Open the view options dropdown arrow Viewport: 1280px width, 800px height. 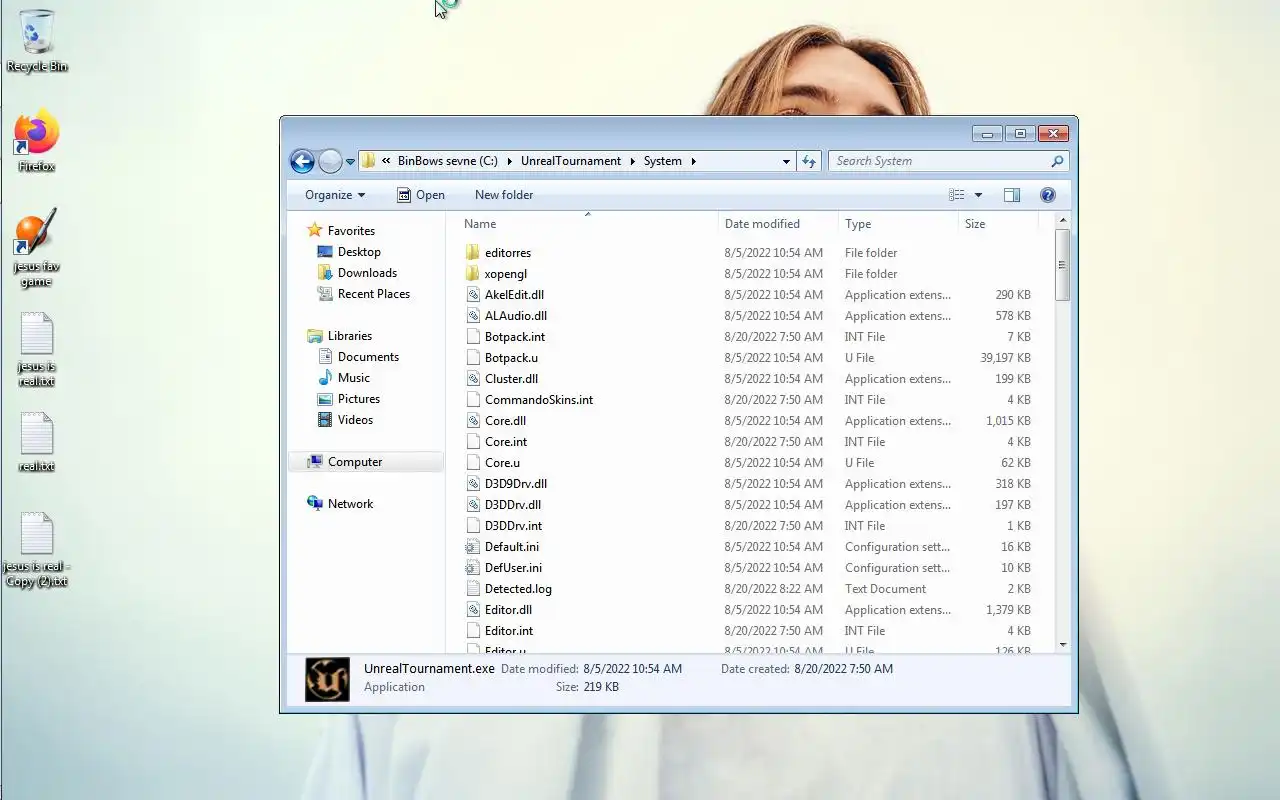pos(978,195)
